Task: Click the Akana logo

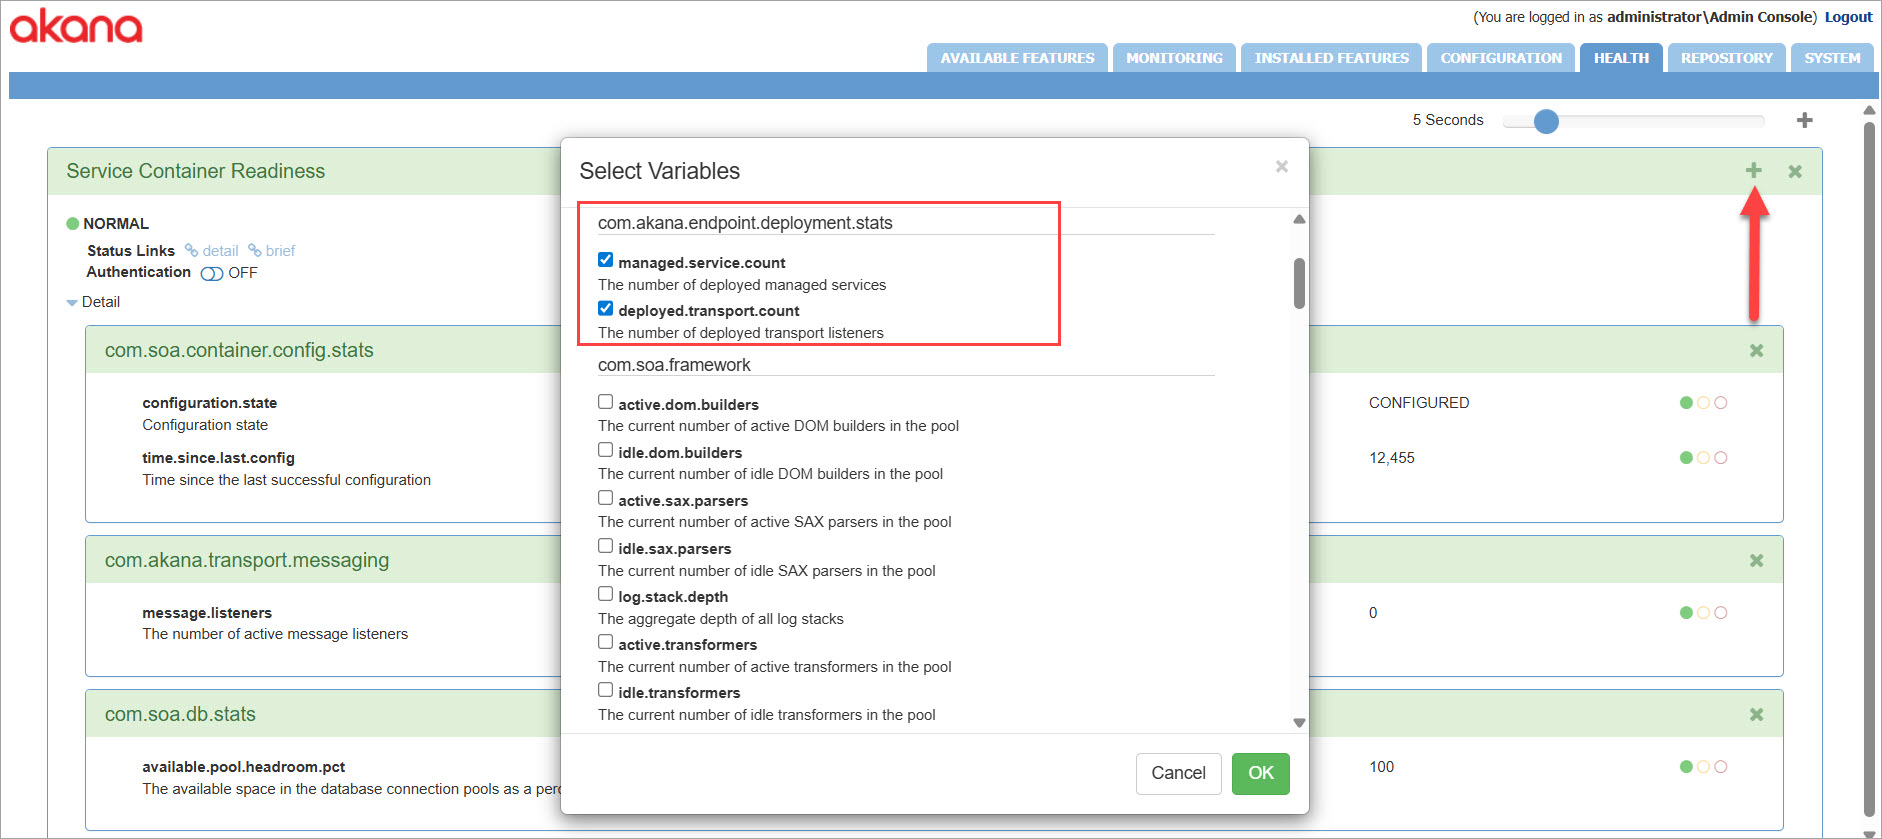Action: [76, 26]
